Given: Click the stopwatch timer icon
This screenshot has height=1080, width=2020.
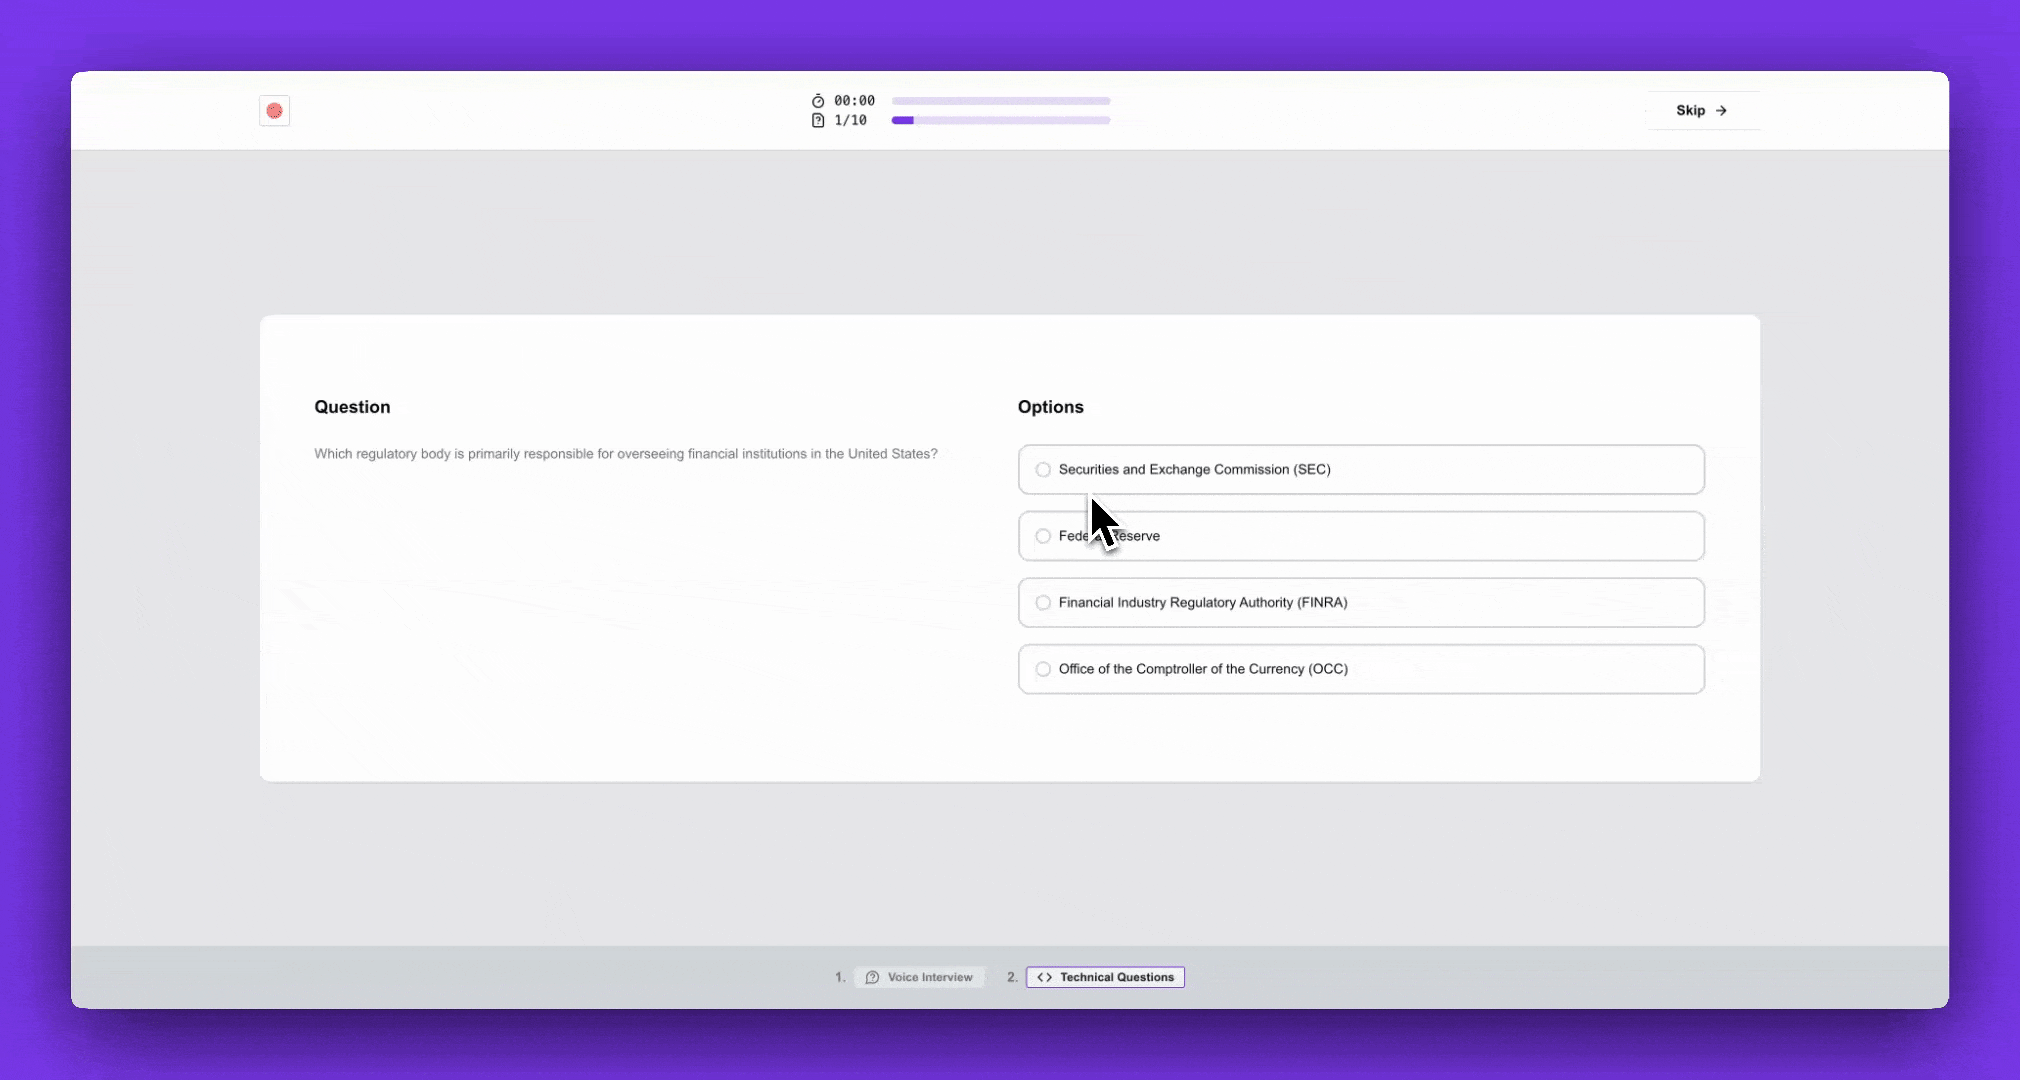Looking at the screenshot, I should click(x=818, y=101).
